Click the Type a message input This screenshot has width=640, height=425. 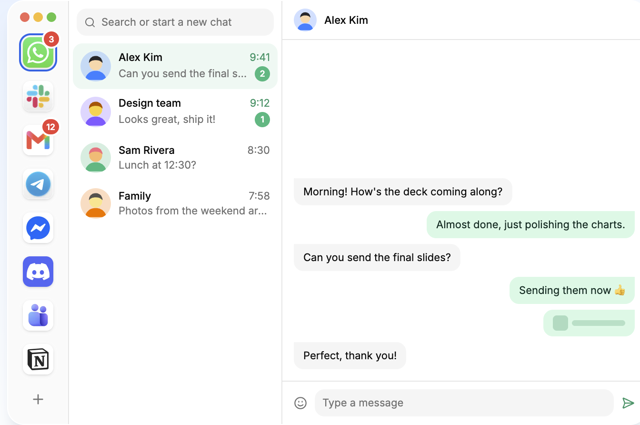[x=464, y=403]
